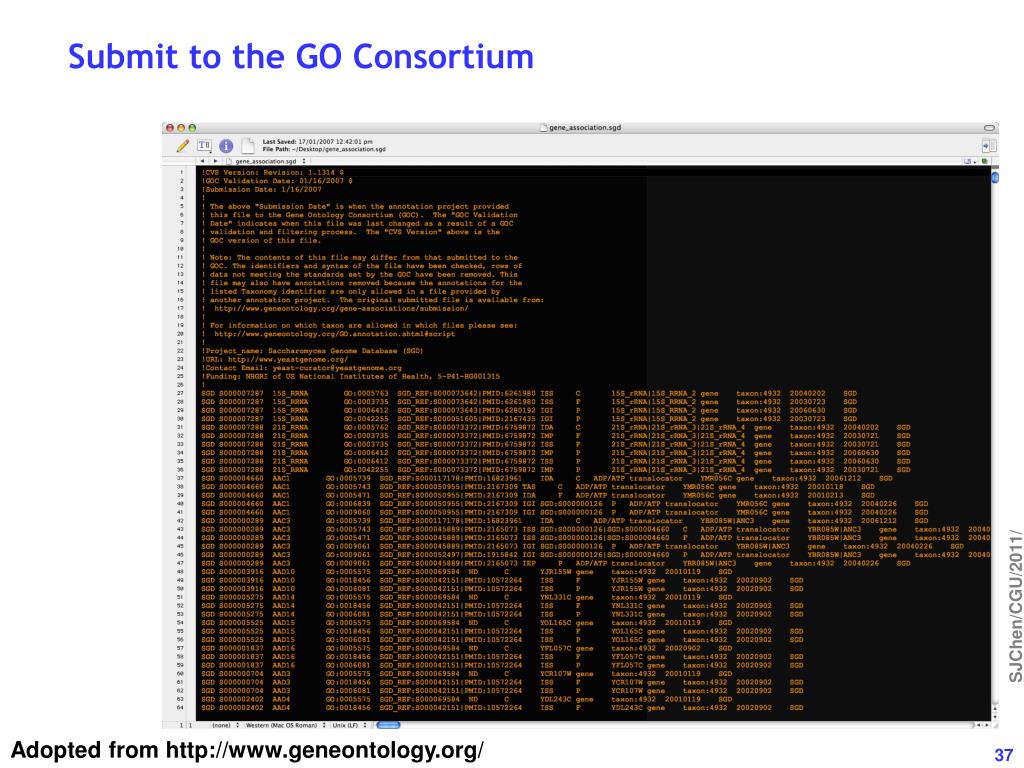Toggle the documents drawer icon at the toolbar's right end

click(x=989, y=146)
